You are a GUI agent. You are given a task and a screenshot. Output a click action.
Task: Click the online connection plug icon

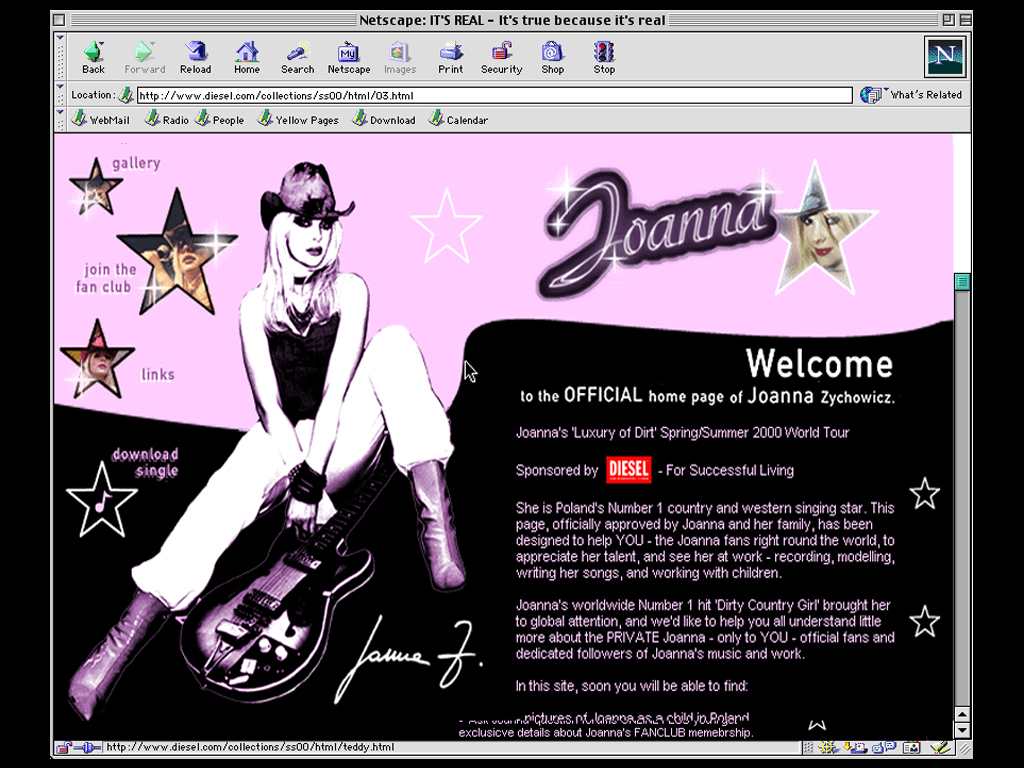pyautogui.click(x=88, y=748)
